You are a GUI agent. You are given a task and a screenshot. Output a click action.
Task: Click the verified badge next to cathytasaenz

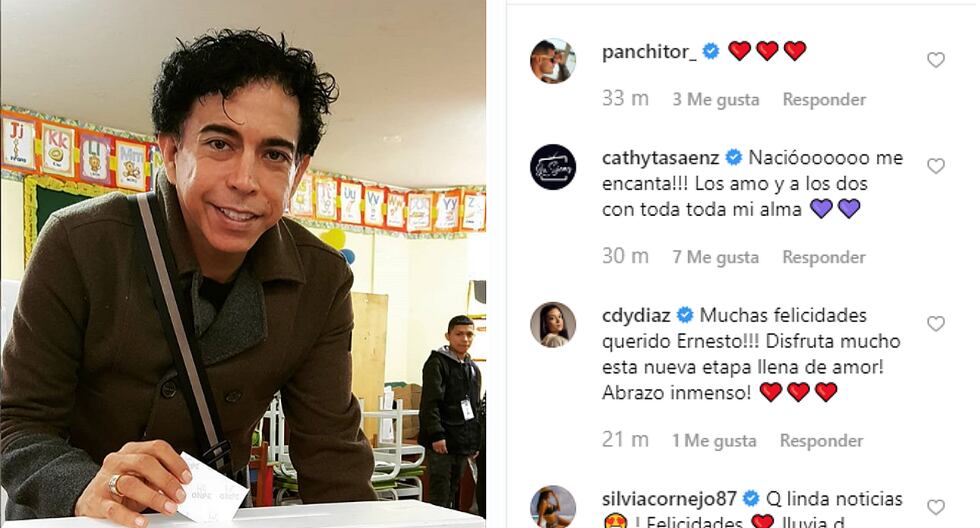(734, 157)
